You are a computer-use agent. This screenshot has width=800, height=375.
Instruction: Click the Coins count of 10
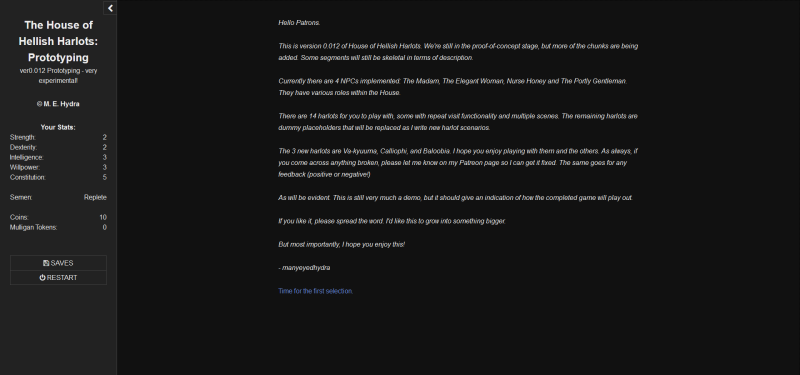[x=103, y=217]
